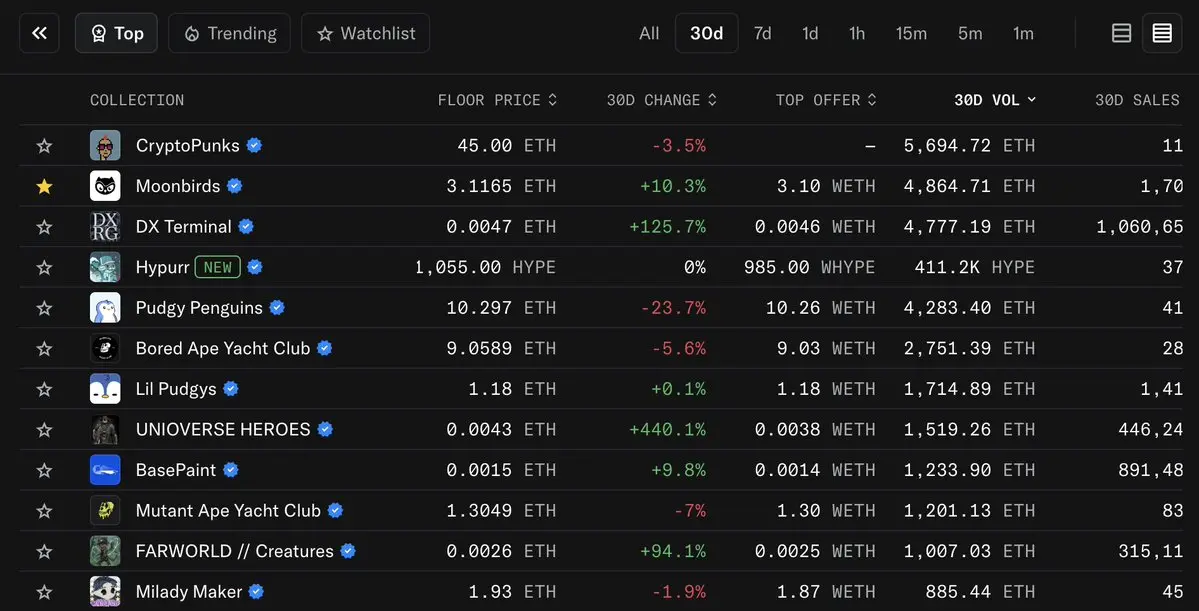Click the 5,694.72 ETH volume value
Screen dimensions: 1199x611
pyautogui.click(x=970, y=145)
